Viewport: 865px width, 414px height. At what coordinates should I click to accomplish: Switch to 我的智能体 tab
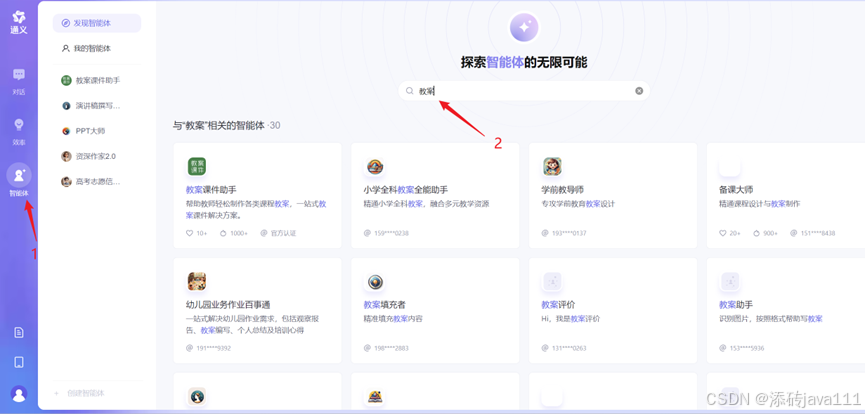tap(97, 49)
